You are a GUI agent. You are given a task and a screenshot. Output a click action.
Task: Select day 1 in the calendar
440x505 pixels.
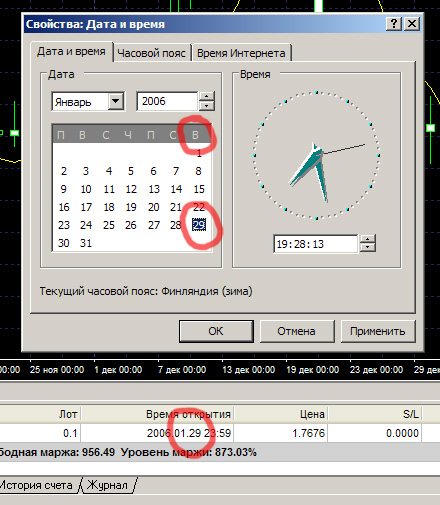pyautogui.click(x=199, y=153)
